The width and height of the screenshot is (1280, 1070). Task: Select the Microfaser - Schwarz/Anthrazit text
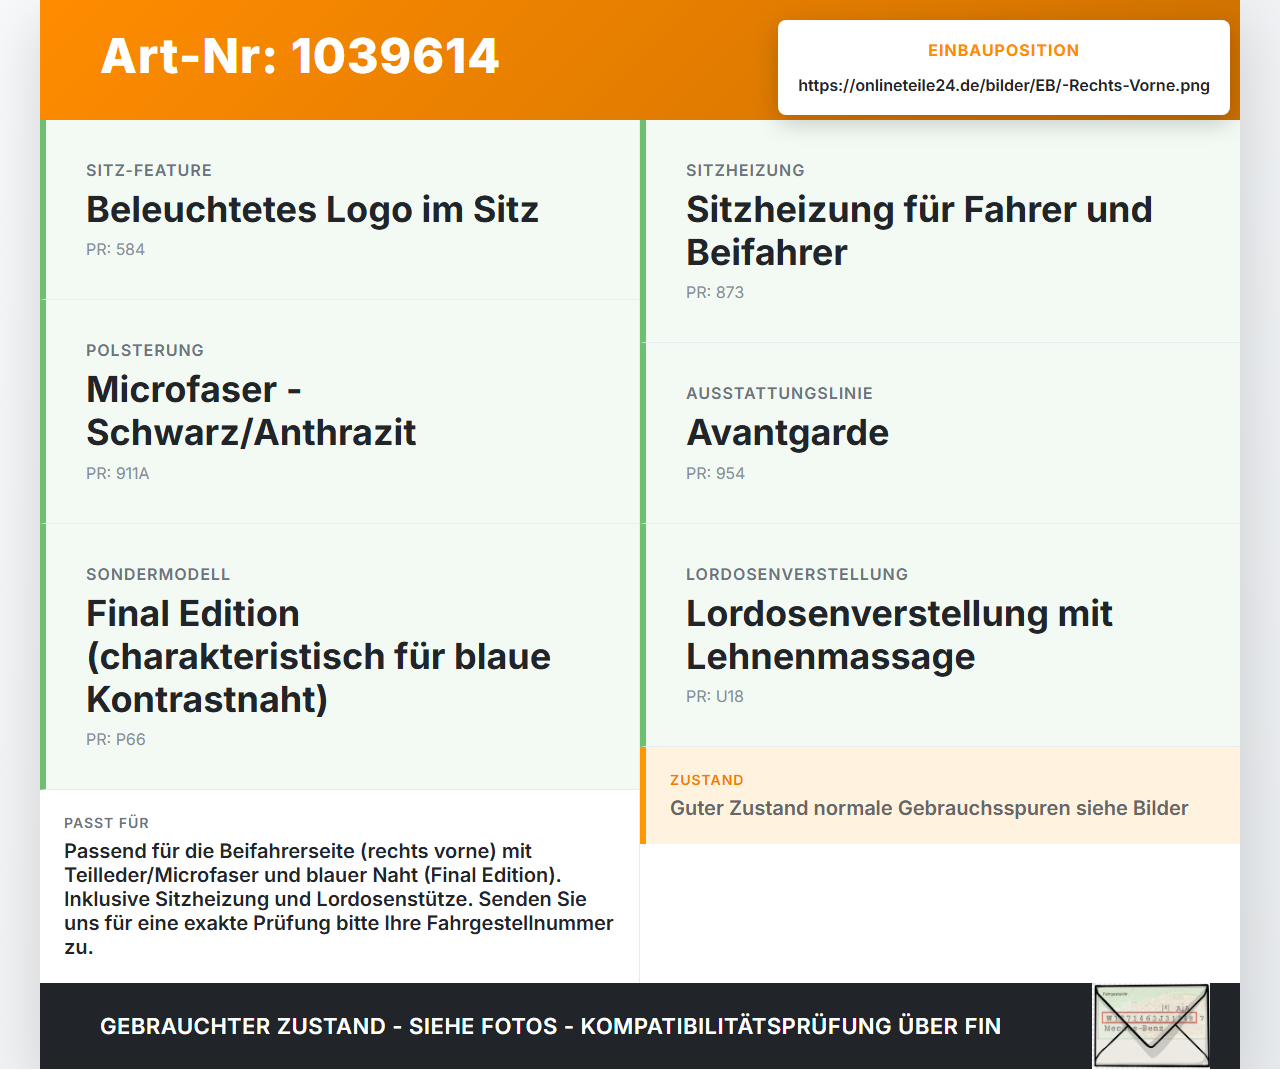(251, 411)
